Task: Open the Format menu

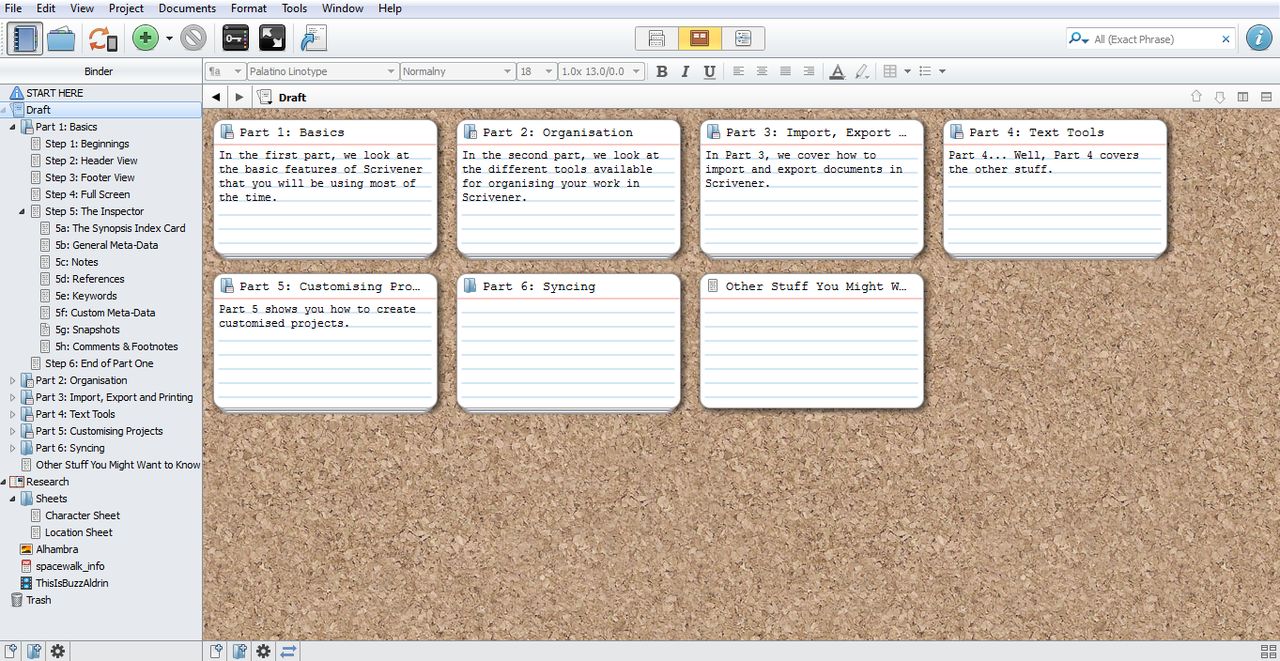Action: [249, 8]
